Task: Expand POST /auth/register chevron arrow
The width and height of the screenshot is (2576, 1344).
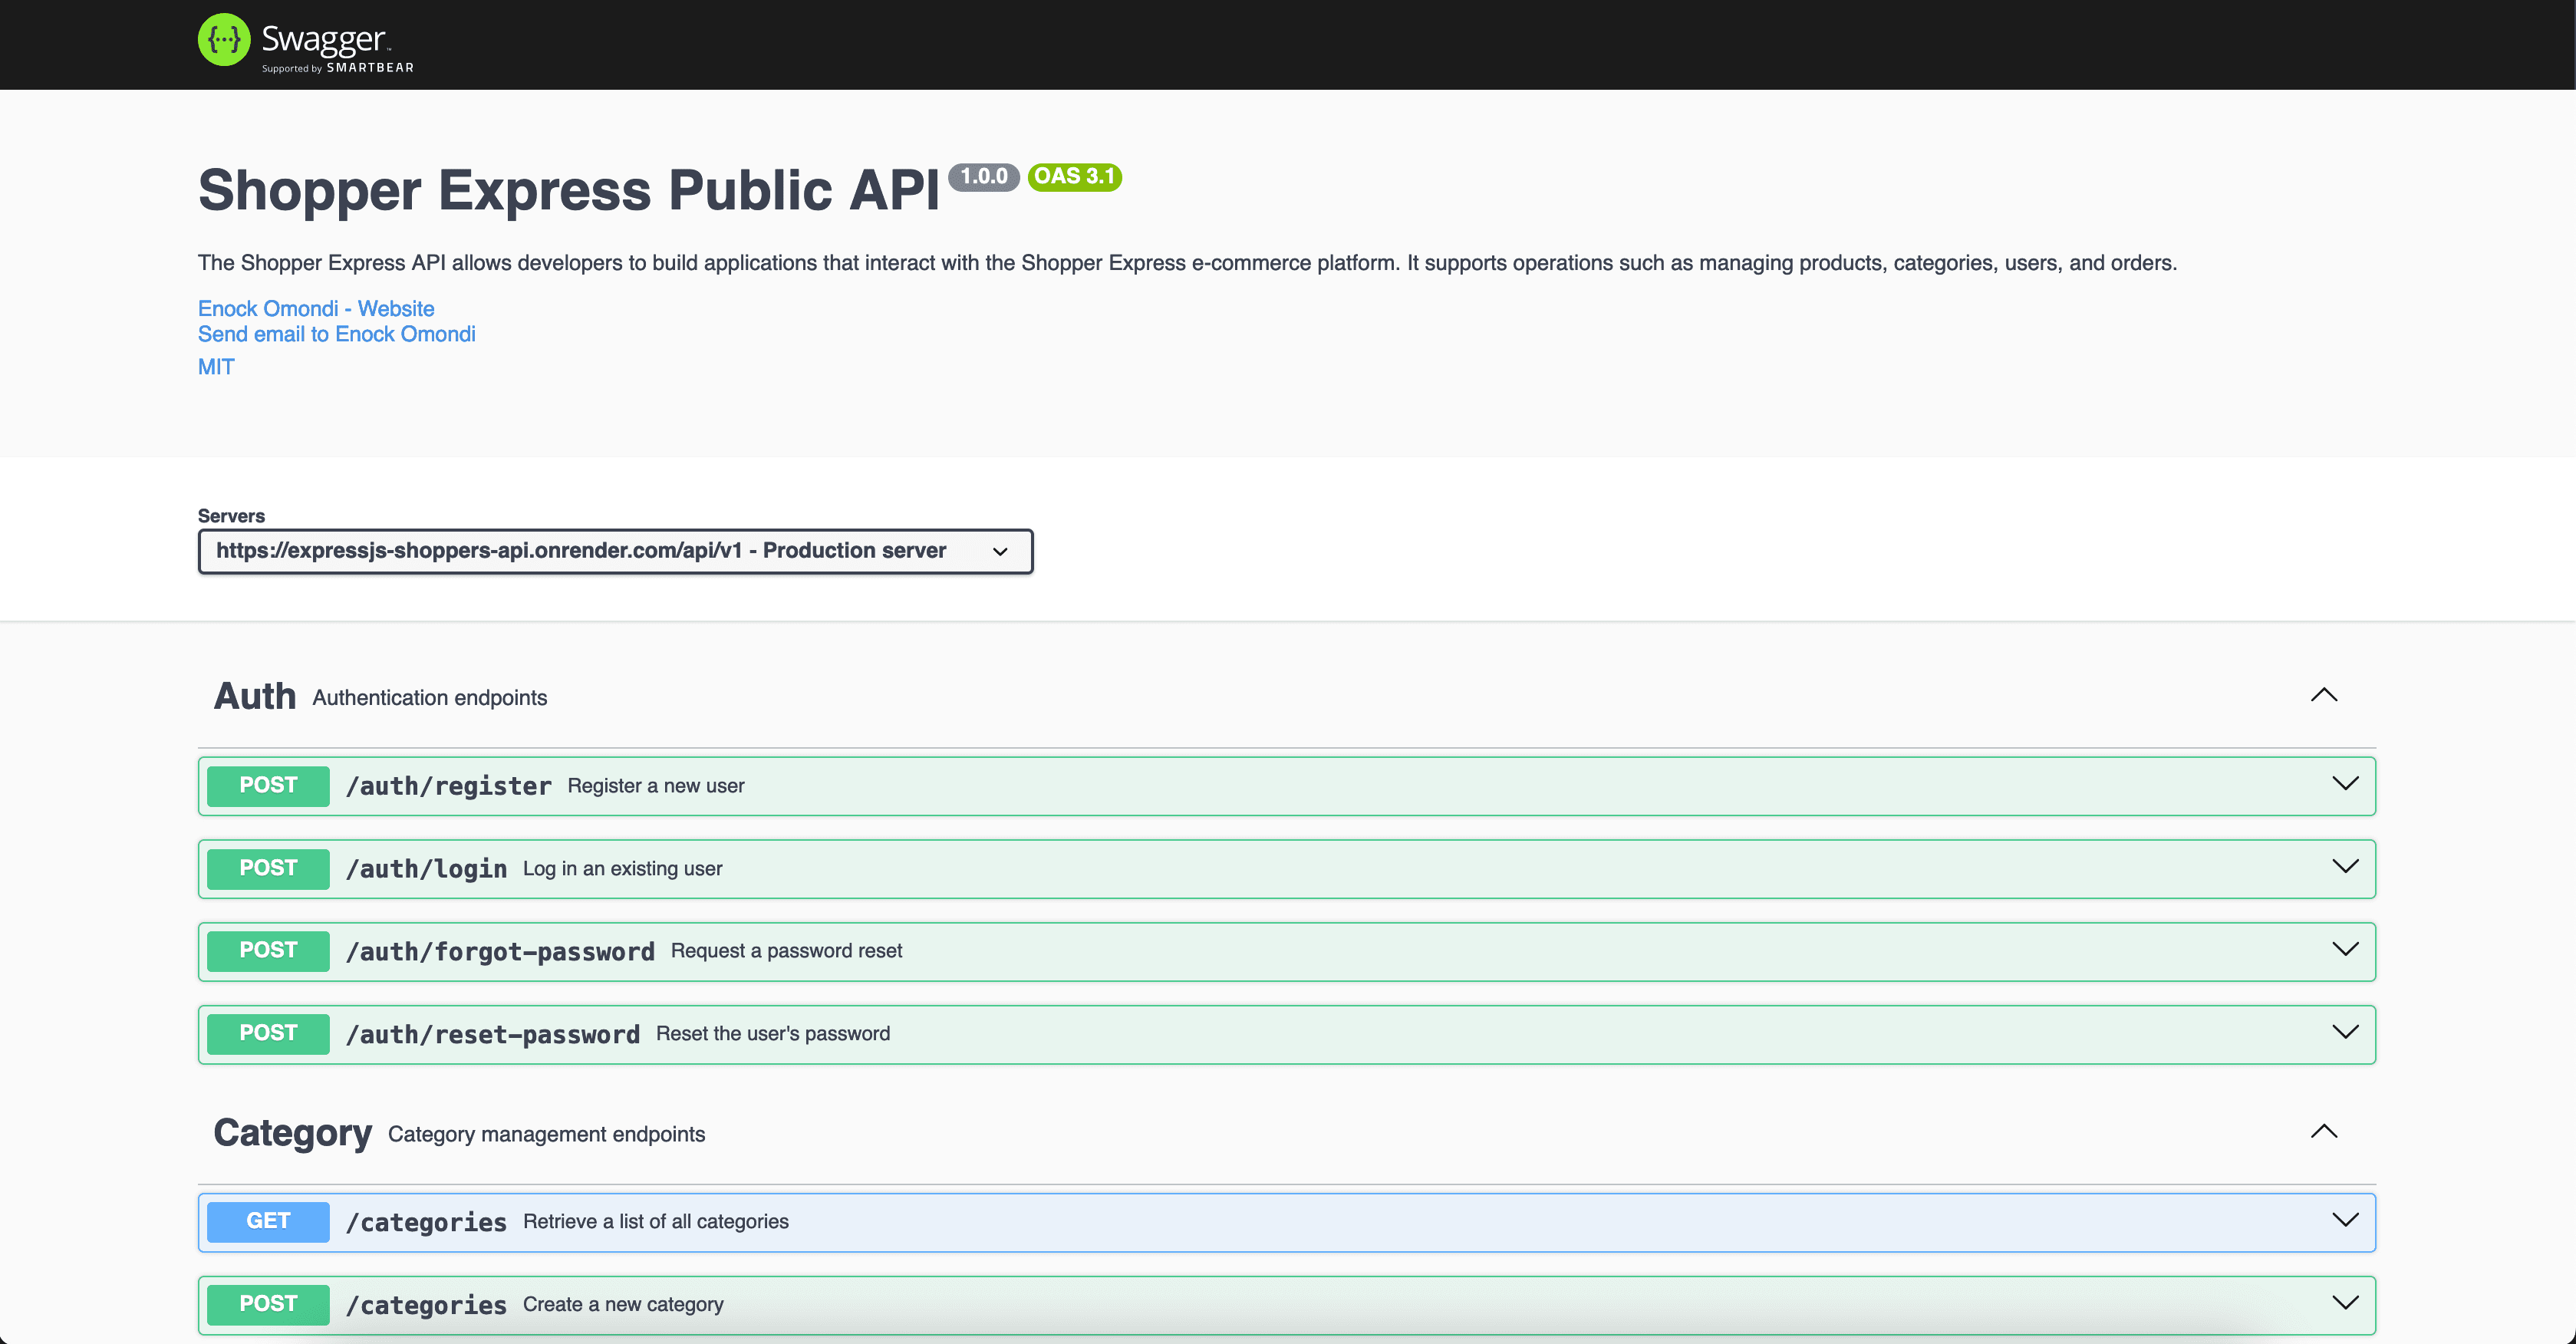Action: 2345,784
